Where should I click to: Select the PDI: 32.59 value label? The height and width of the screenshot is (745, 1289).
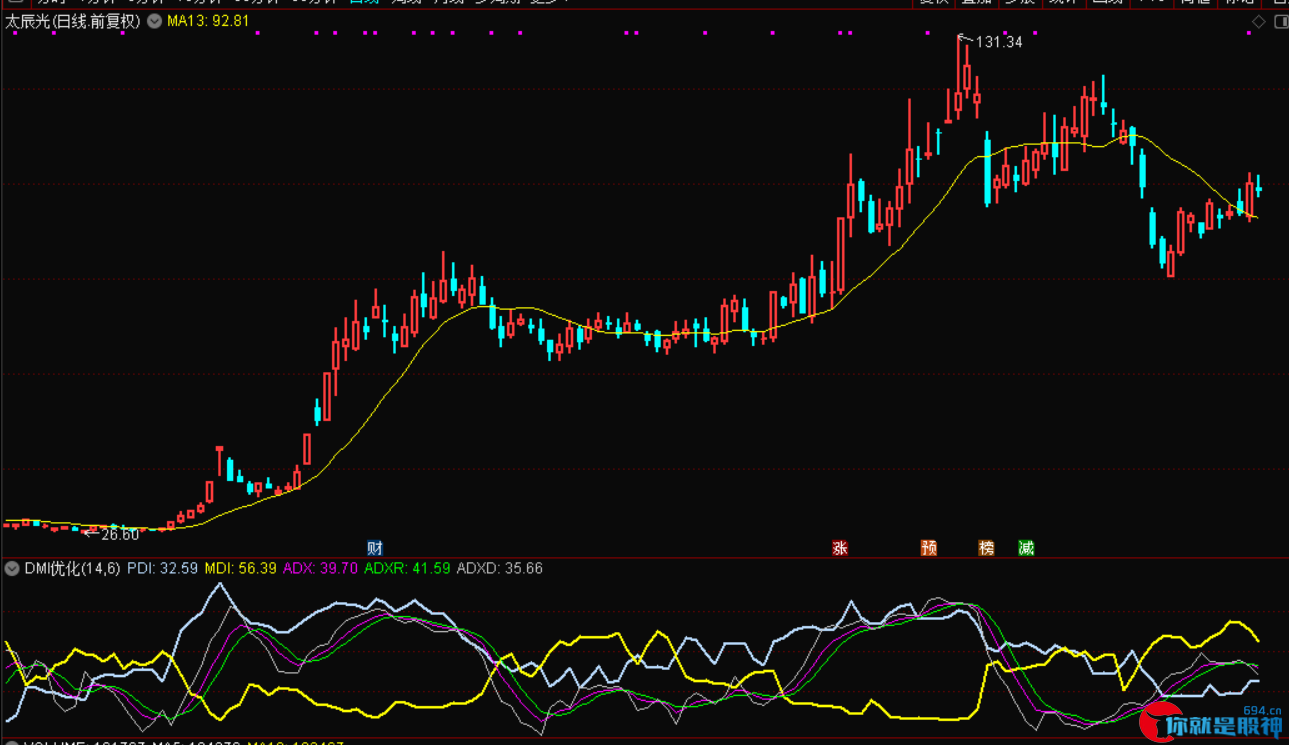(x=163, y=569)
